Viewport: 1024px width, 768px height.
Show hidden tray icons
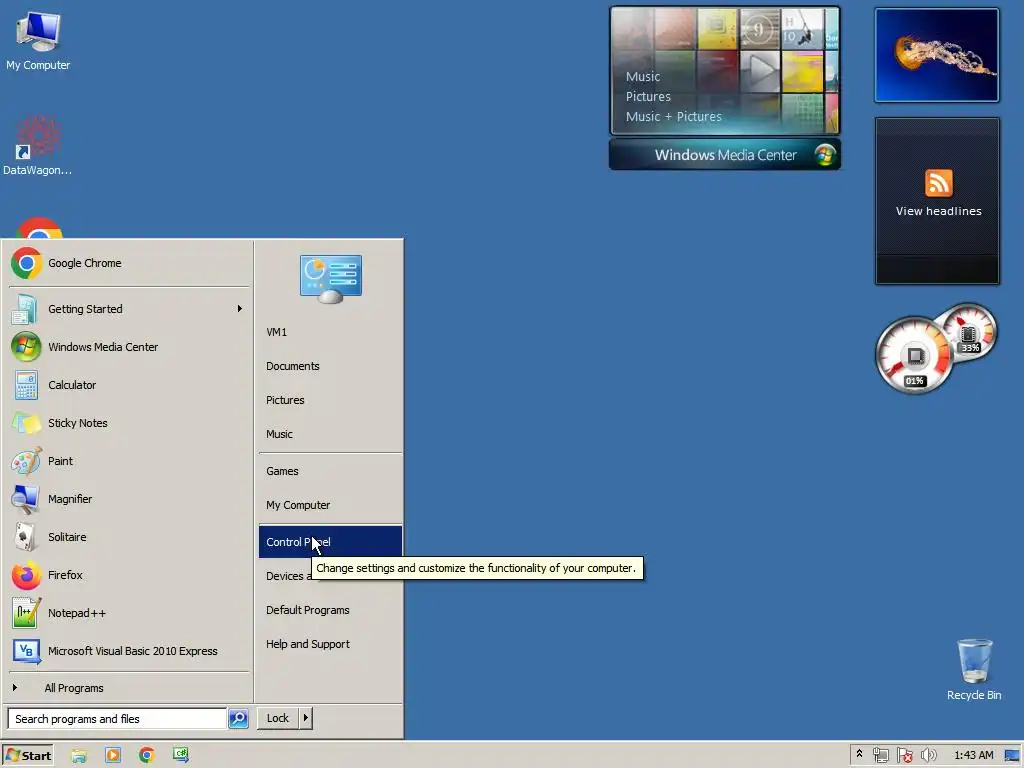click(859, 754)
